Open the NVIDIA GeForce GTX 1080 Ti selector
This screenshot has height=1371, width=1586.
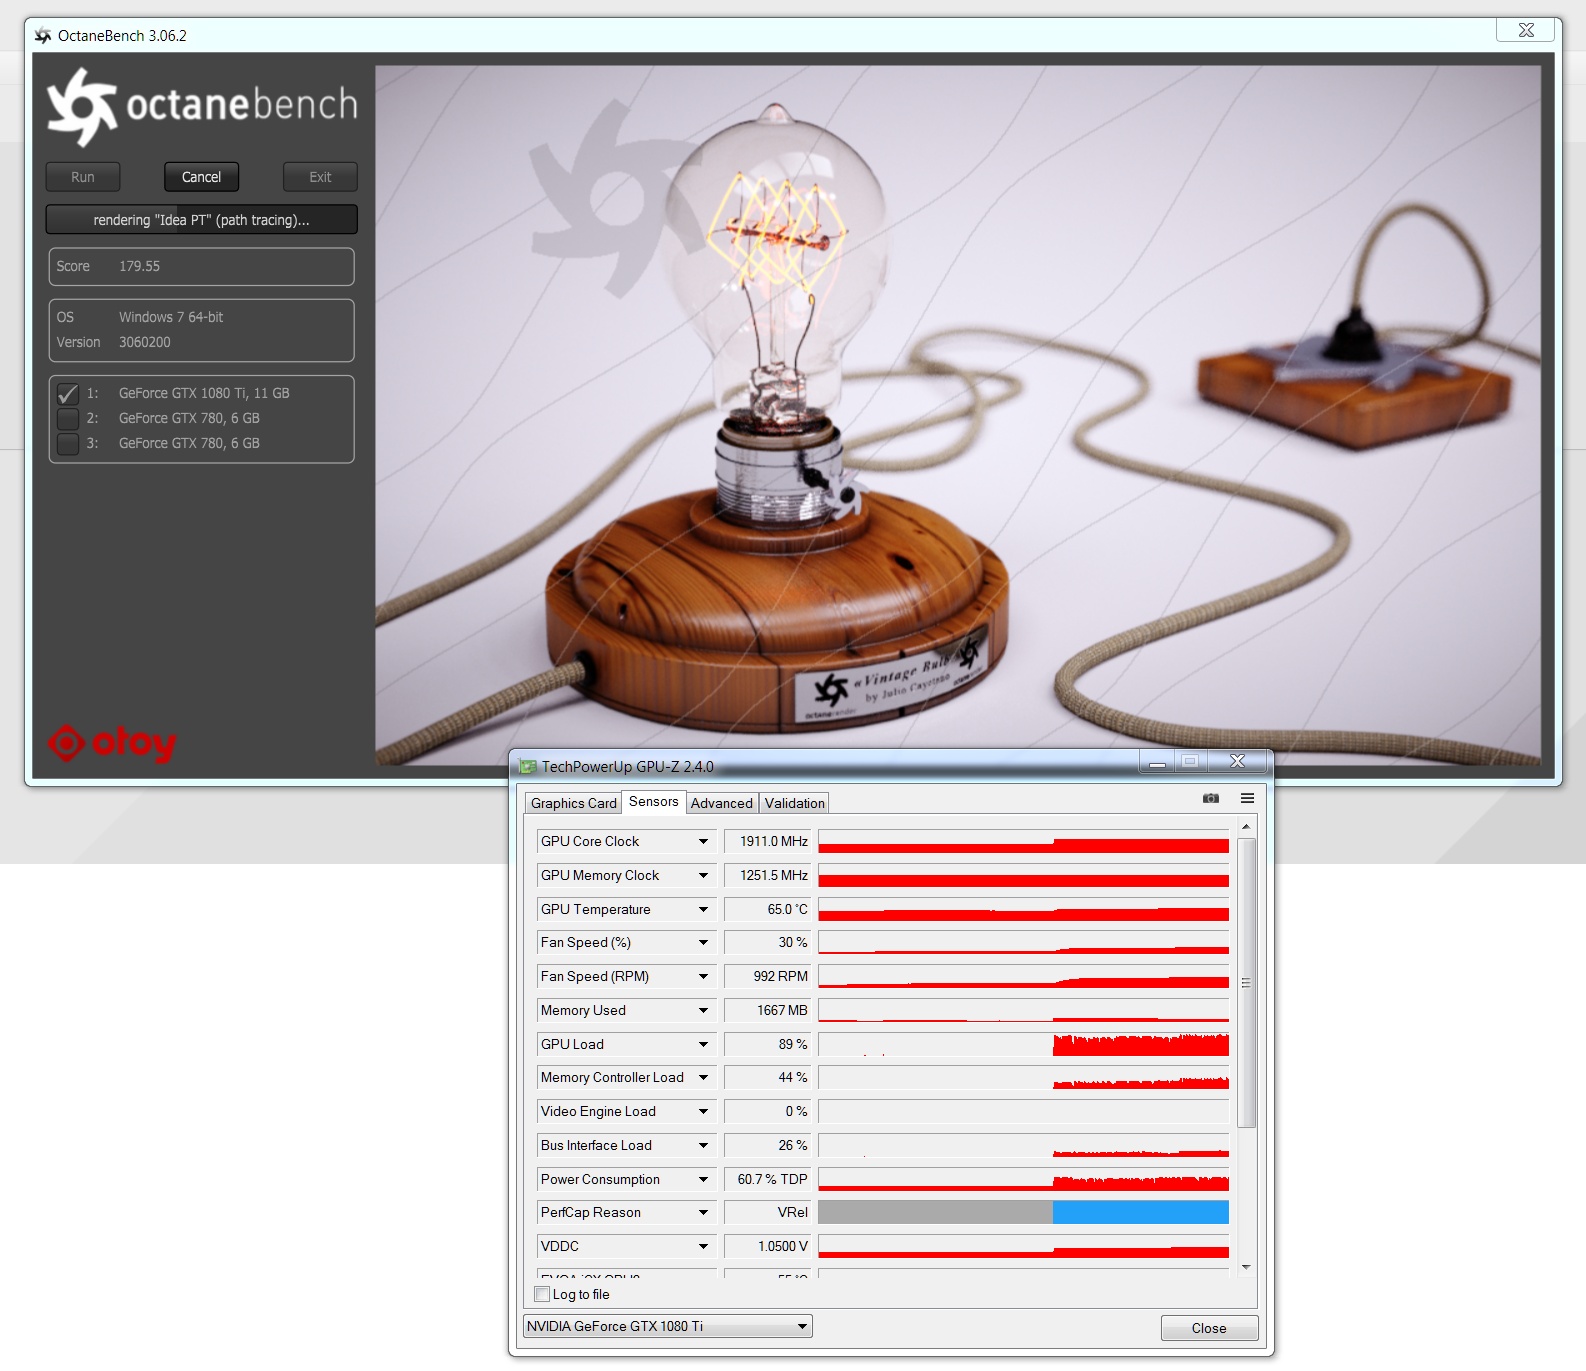coord(667,1327)
